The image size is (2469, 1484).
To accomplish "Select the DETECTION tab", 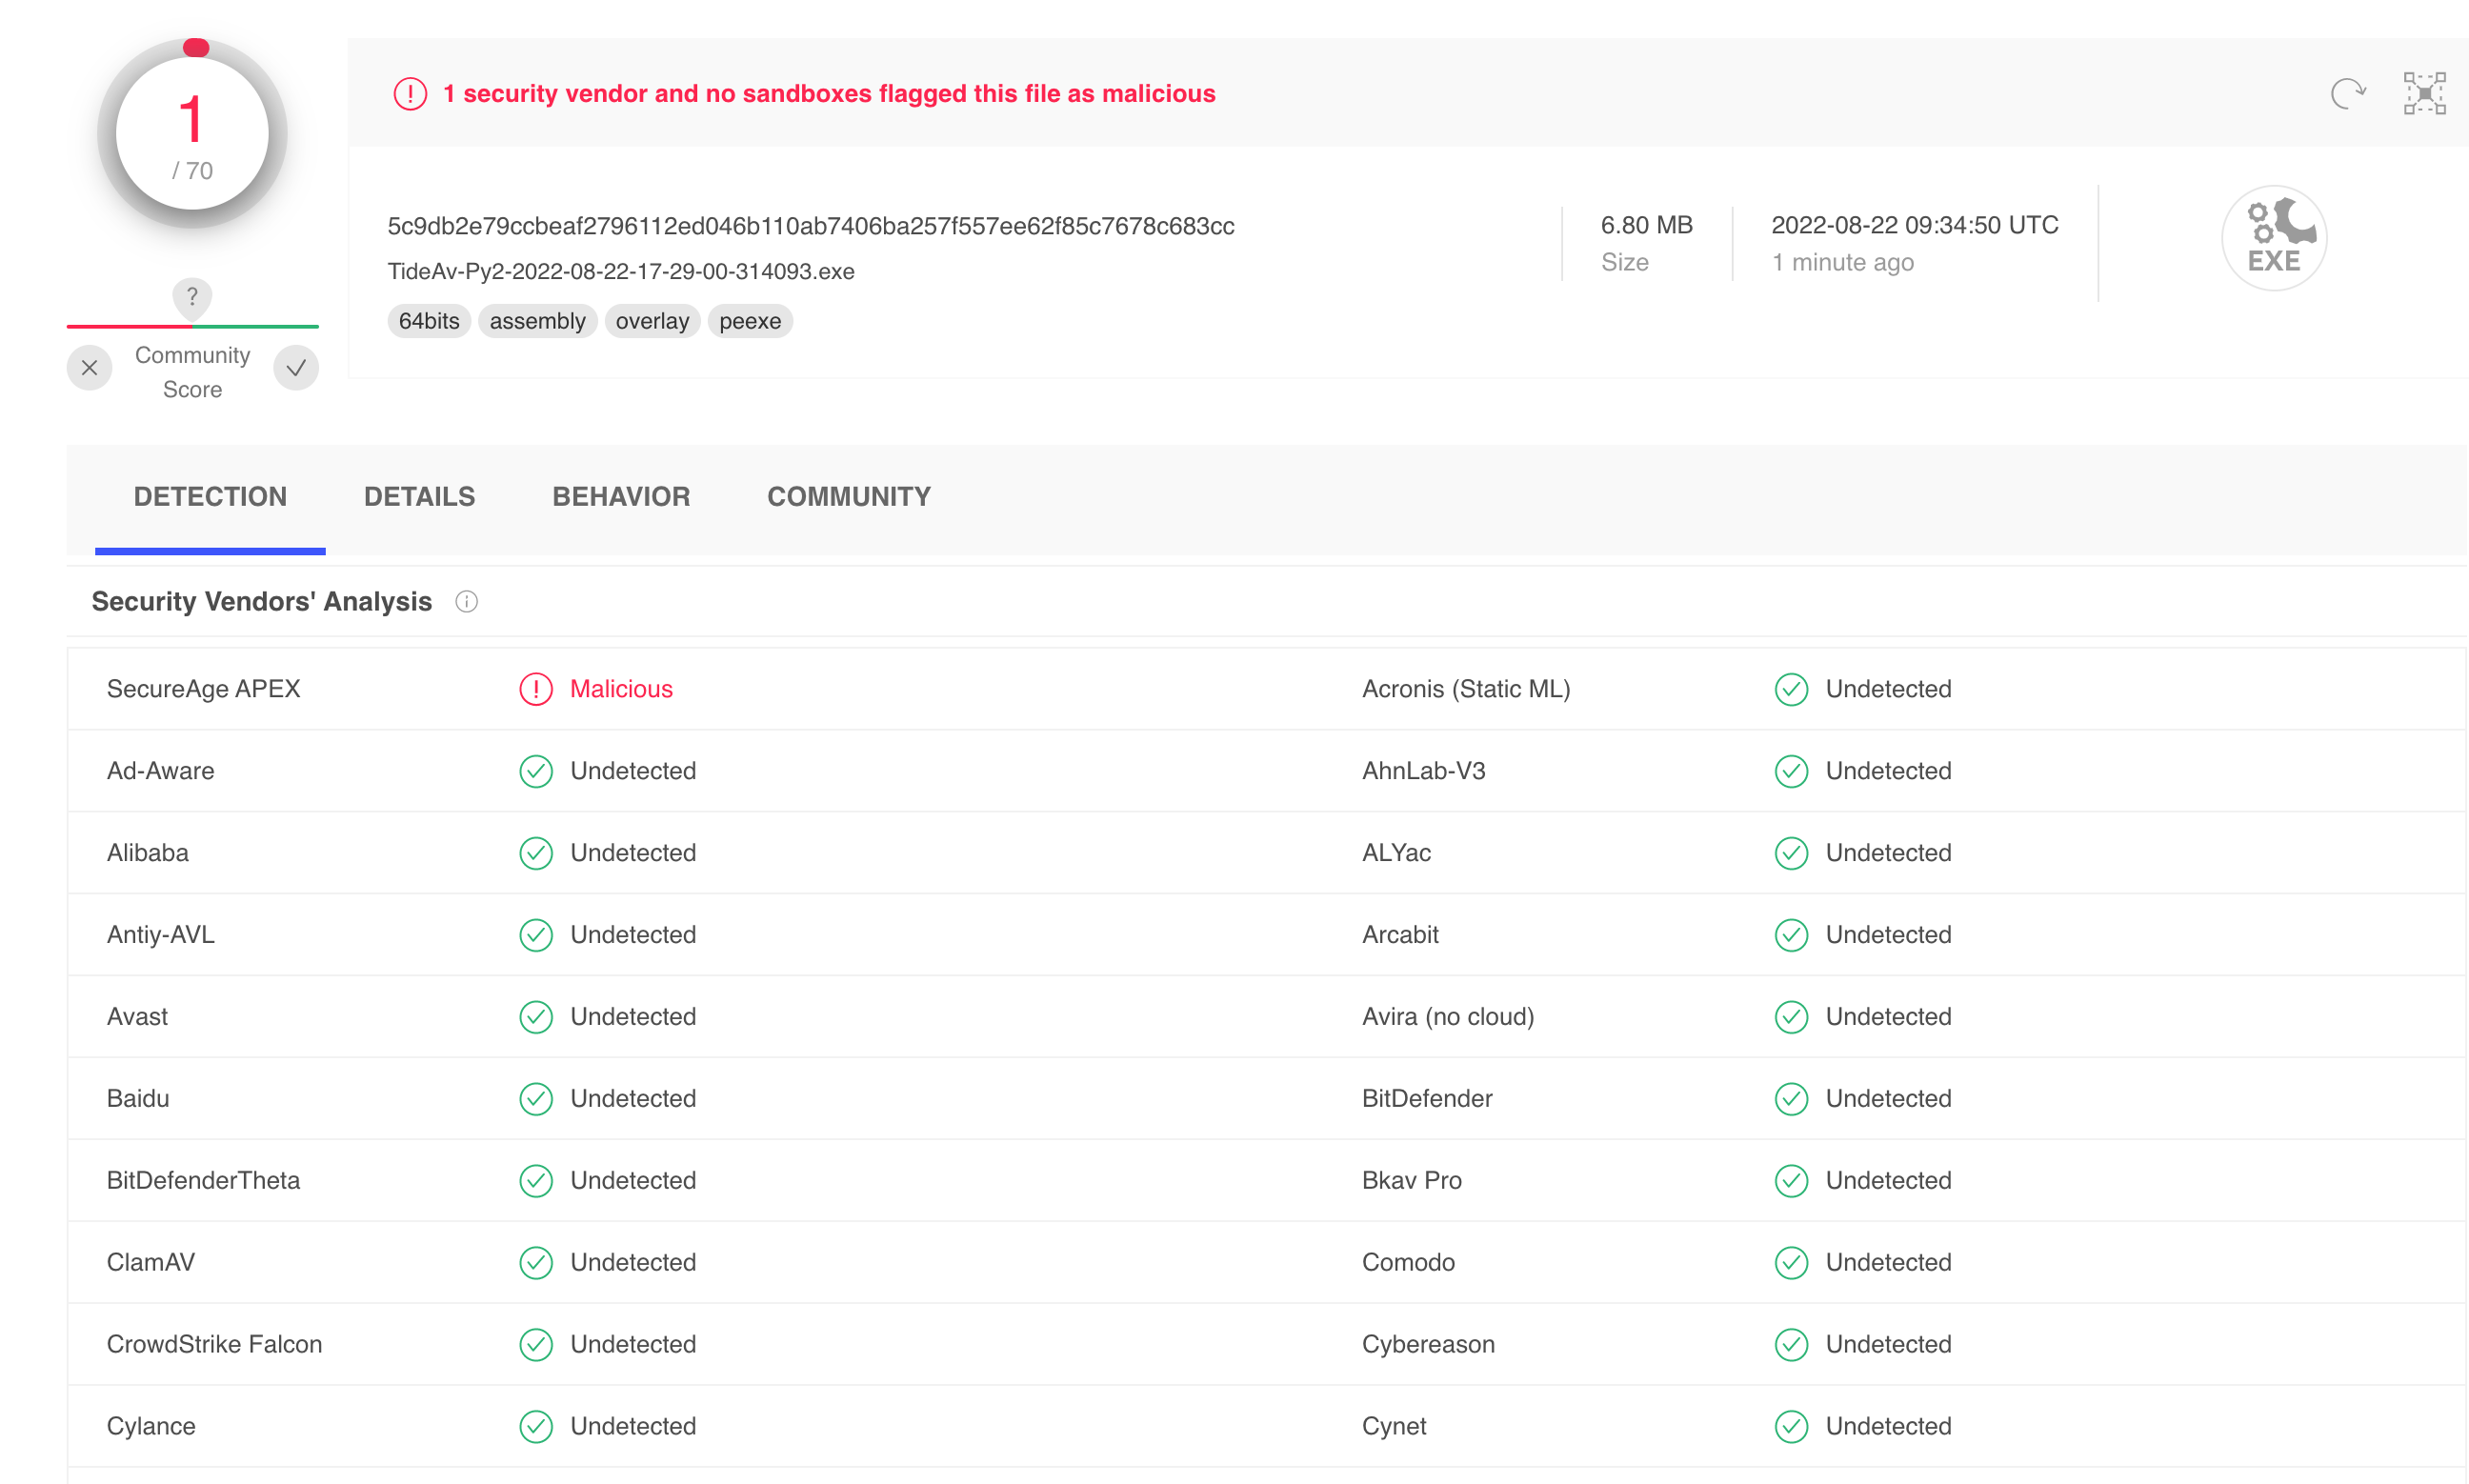I will [x=210, y=497].
